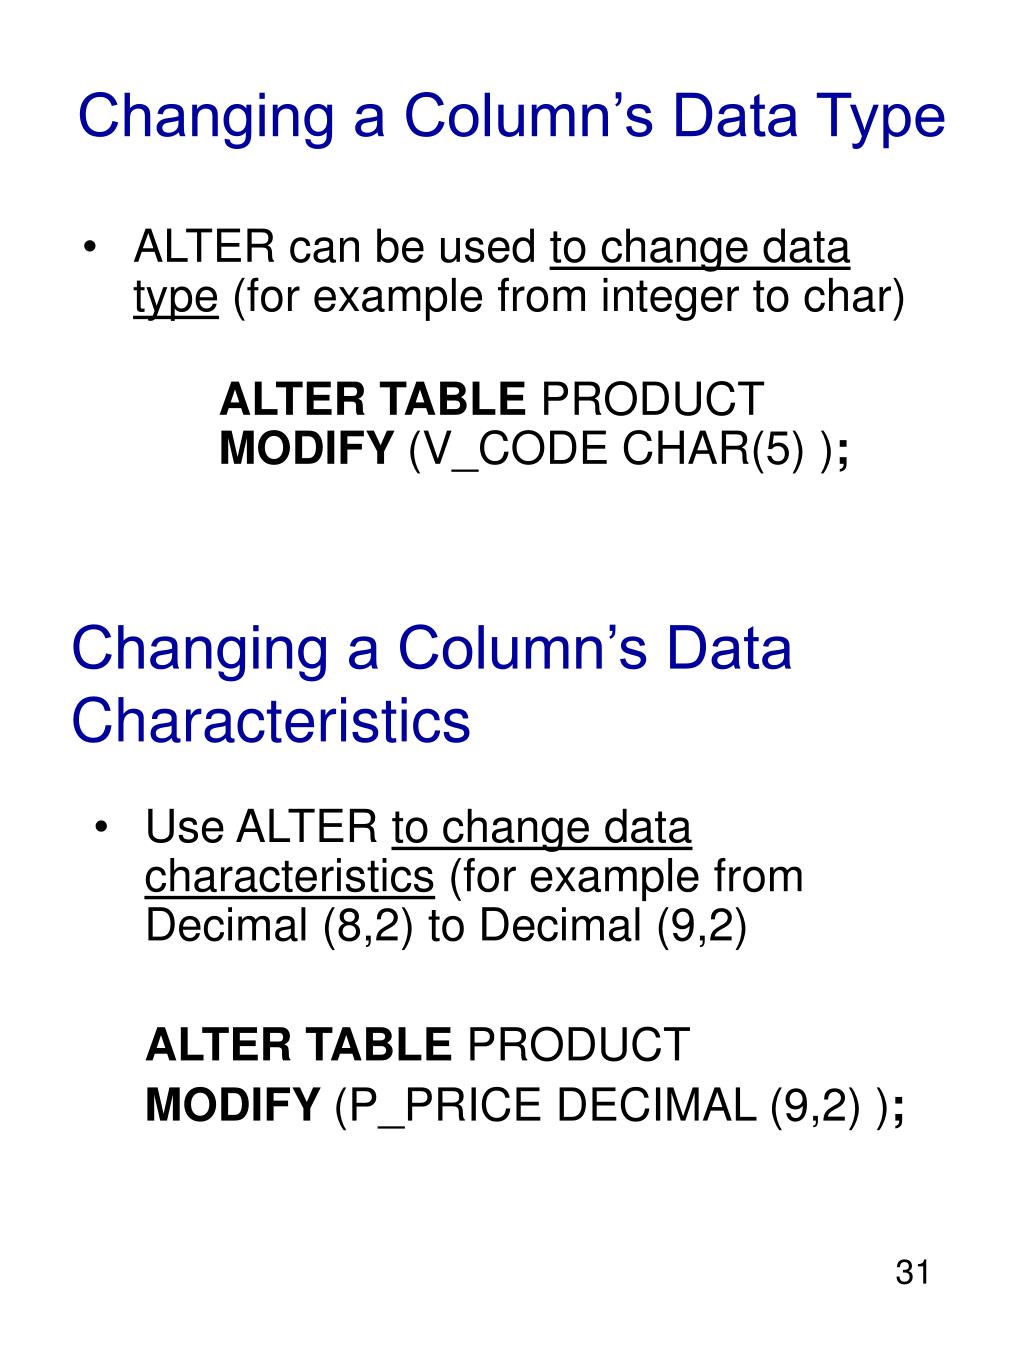Click the text 'Use ALTER'
Image resolution: width=1024 pixels, height=1365 pixels.
[261, 828]
